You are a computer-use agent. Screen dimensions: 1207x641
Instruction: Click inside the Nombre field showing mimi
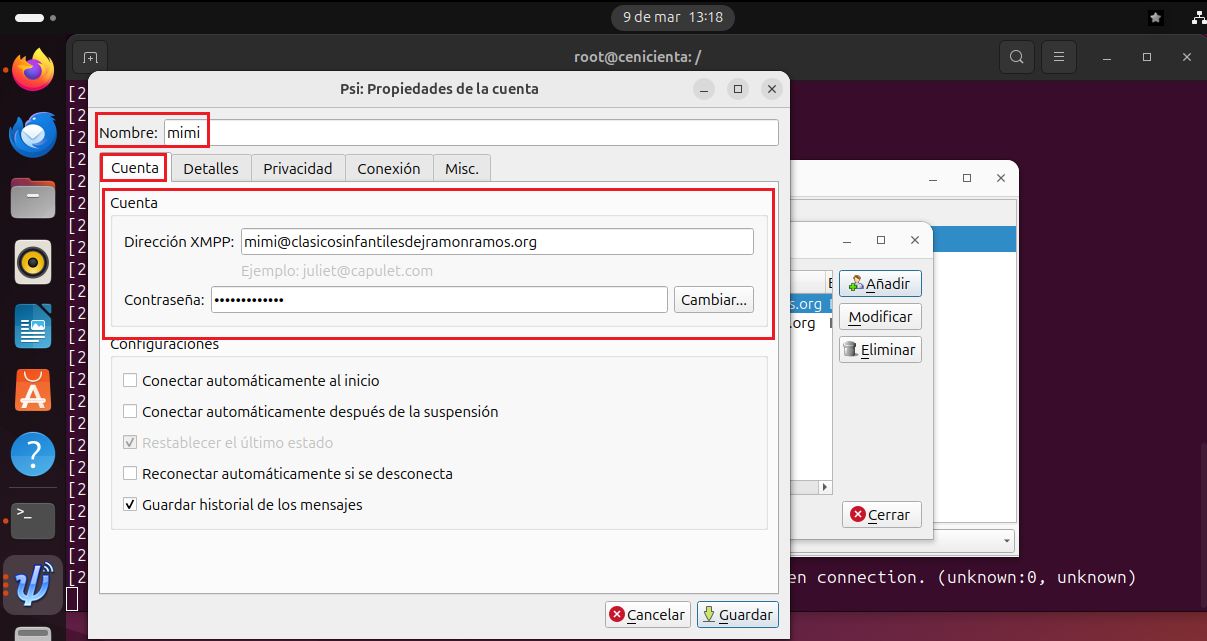400,131
